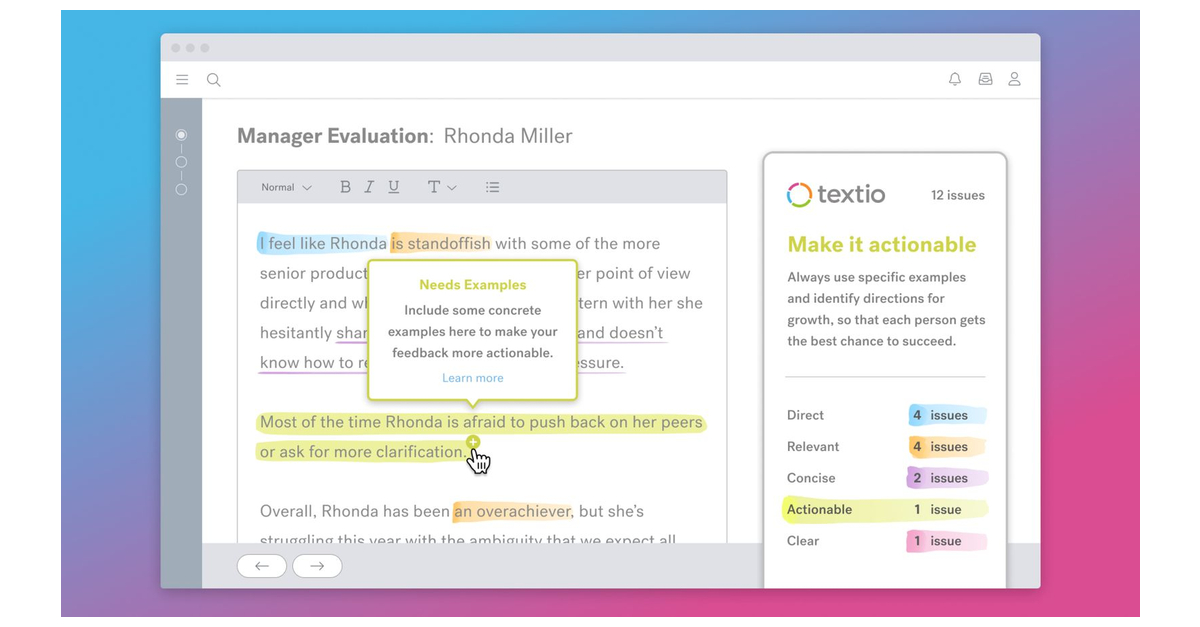
Task: Expand the Normal paragraph style dropdown
Action: 286,187
